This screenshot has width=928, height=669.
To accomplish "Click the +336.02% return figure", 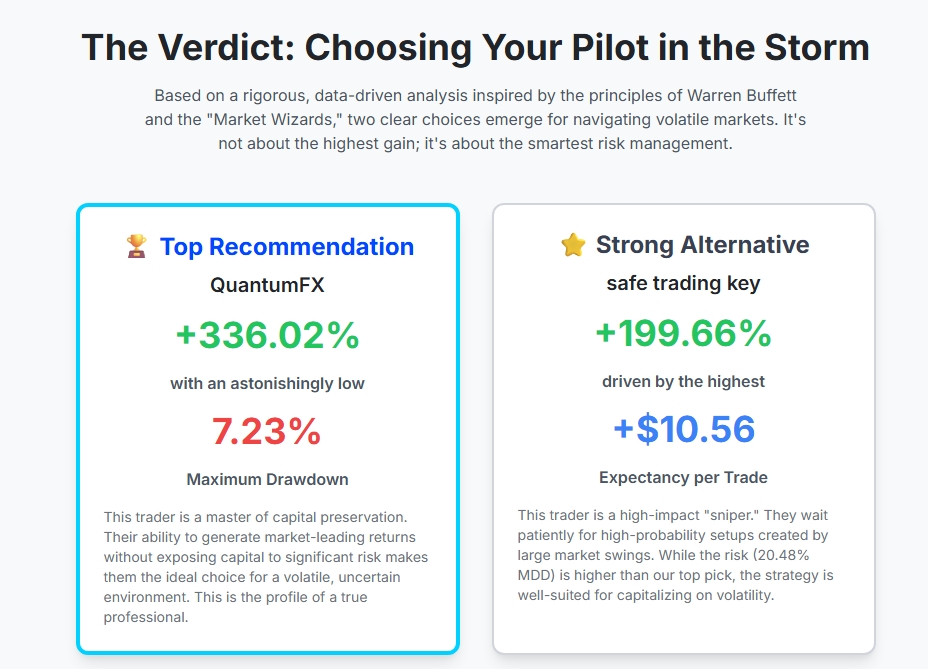I will pyautogui.click(x=267, y=335).
